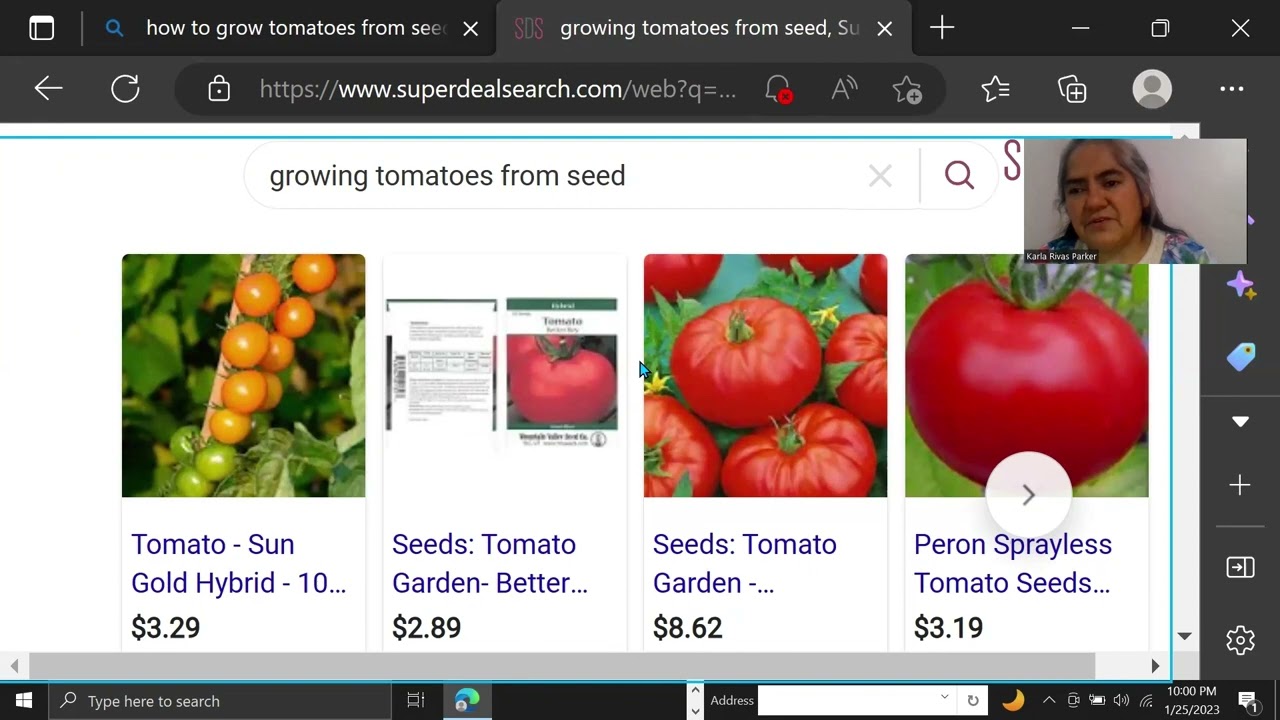1280x720 pixels.
Task: Add a sidebar app with plus
Action: tap(1240, 486)
